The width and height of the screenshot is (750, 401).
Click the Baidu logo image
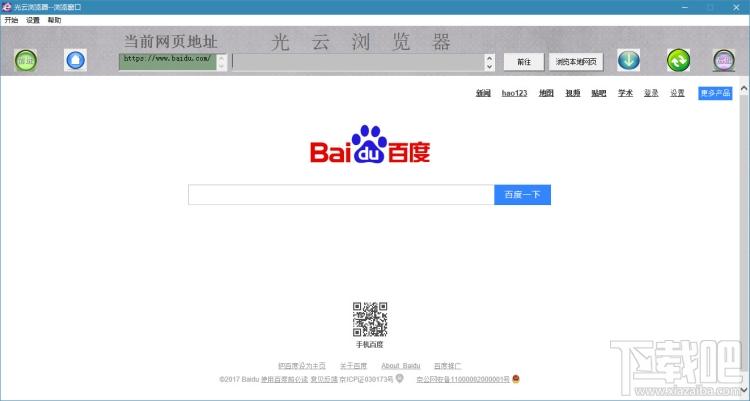click(x=370, y=144)
